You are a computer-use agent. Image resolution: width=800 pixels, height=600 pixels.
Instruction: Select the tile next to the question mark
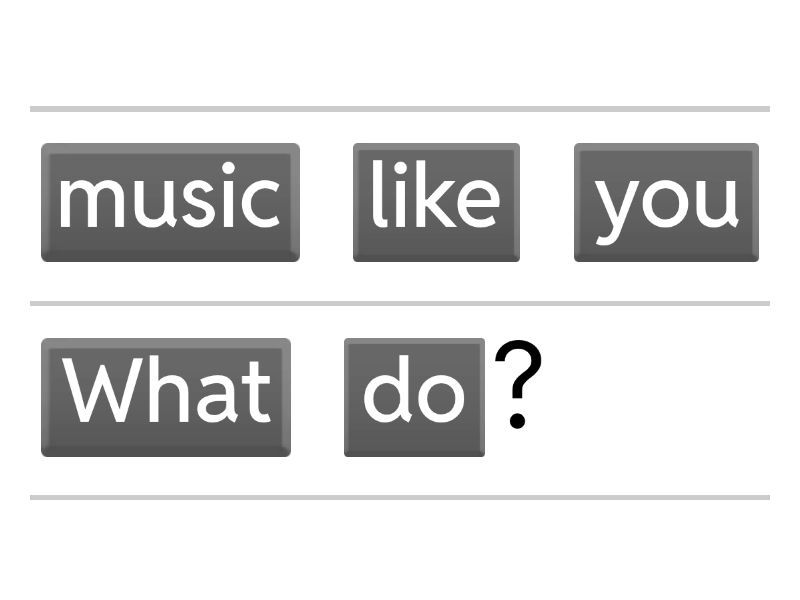[414, 397]
